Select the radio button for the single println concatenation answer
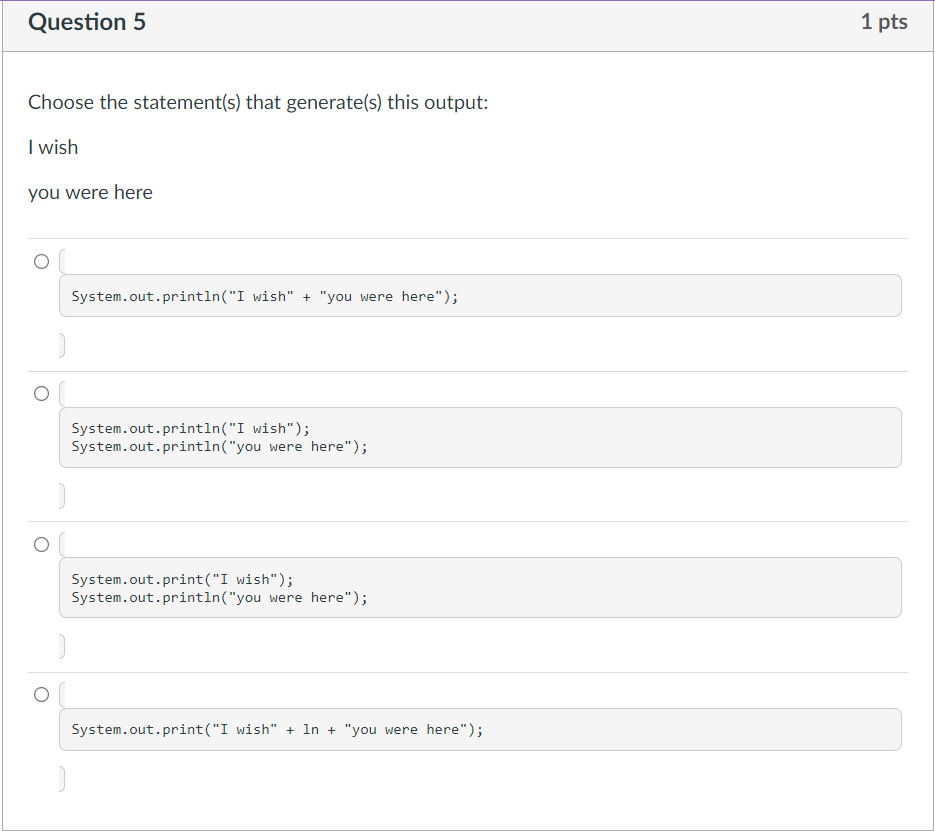The image size is (935, 831). [x=41, y=262]
